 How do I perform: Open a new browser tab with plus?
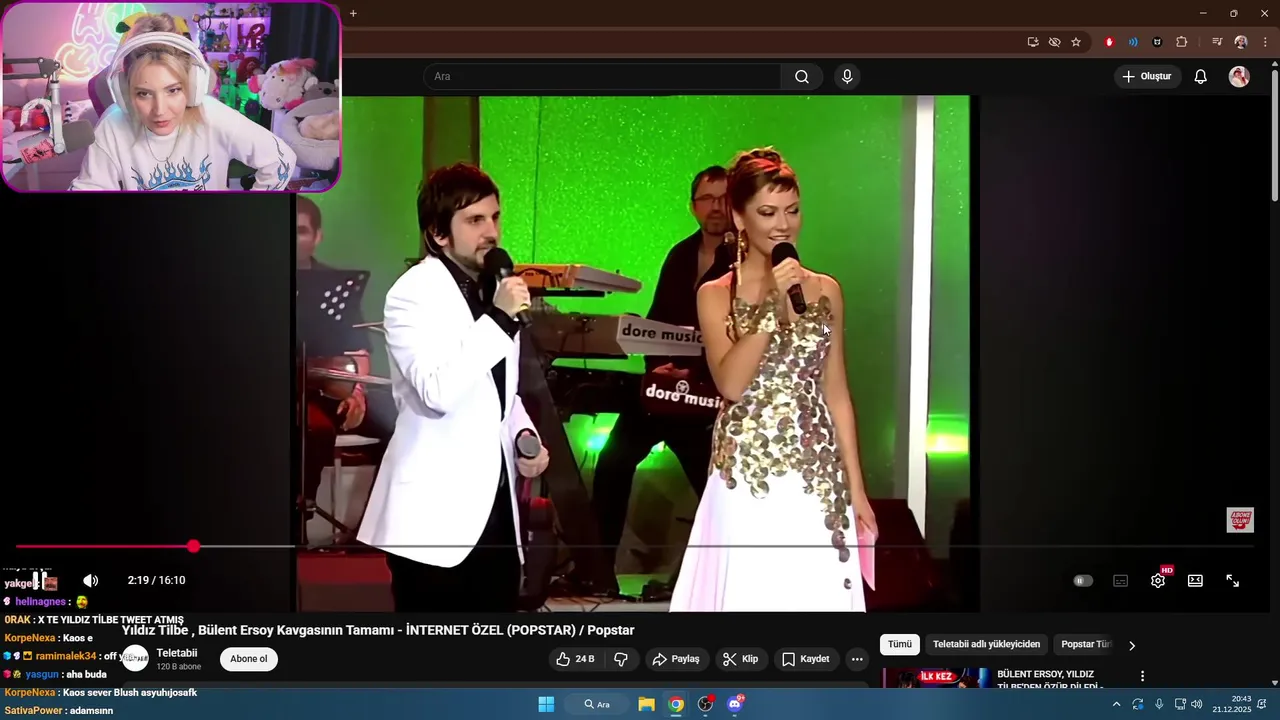[x=353, y=13]
